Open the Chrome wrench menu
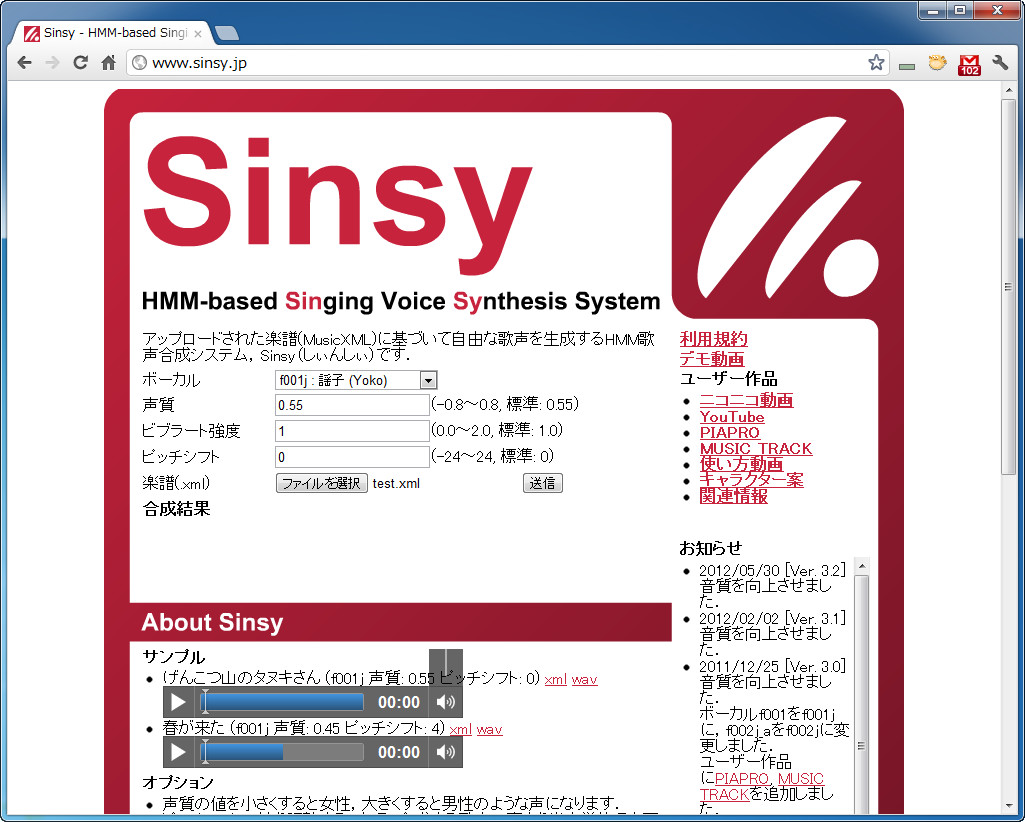Screen dimensions: 1025x822 click(1000, 63)
